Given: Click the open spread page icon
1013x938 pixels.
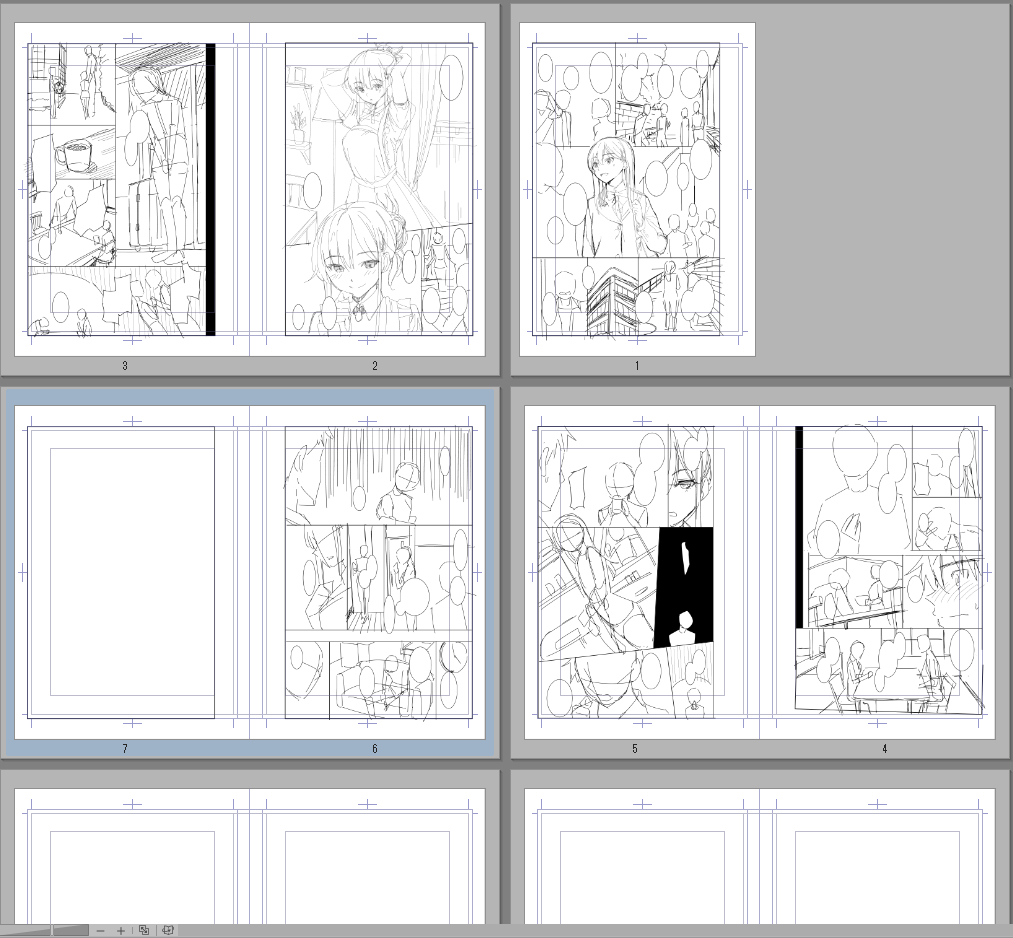Looking at the screenshot, I should click(168, 930).
